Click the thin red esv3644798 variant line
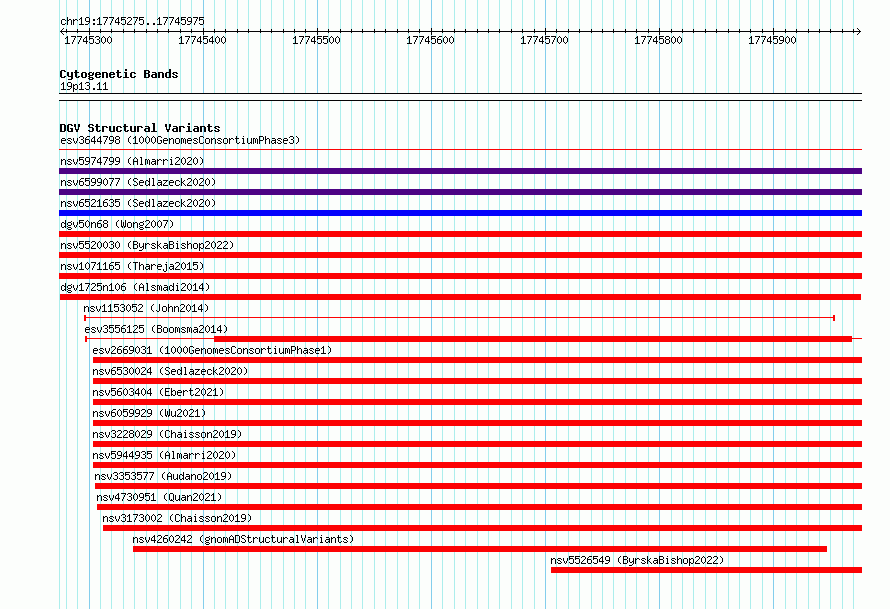Image resolution: width=890 pixels, height=609 pixels. click(x=460, y=150)
